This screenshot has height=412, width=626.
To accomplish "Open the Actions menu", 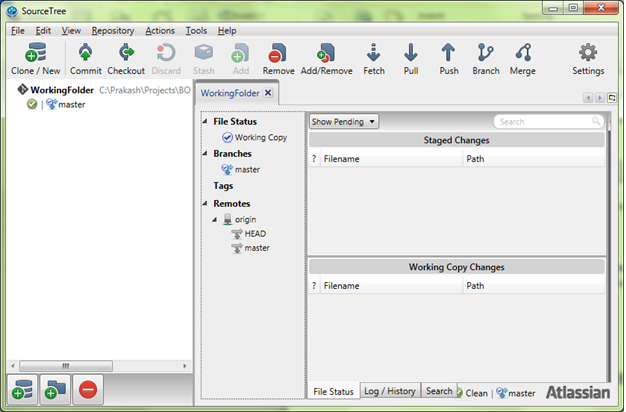I will pos(160,31).
